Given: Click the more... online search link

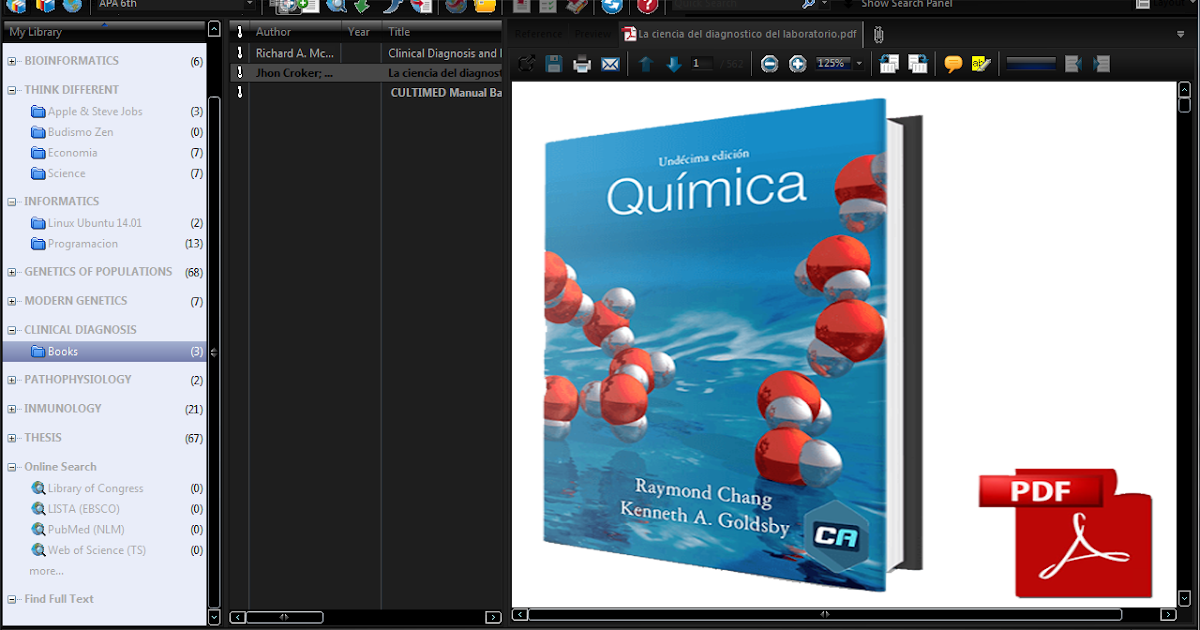Looking at the screenshot, I should [47, 571].
